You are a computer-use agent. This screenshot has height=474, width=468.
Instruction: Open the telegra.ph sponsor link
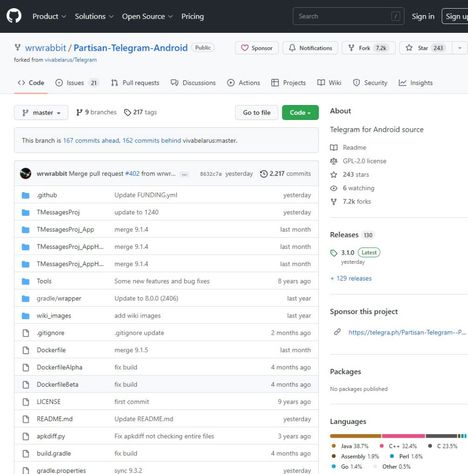[407, 332]
